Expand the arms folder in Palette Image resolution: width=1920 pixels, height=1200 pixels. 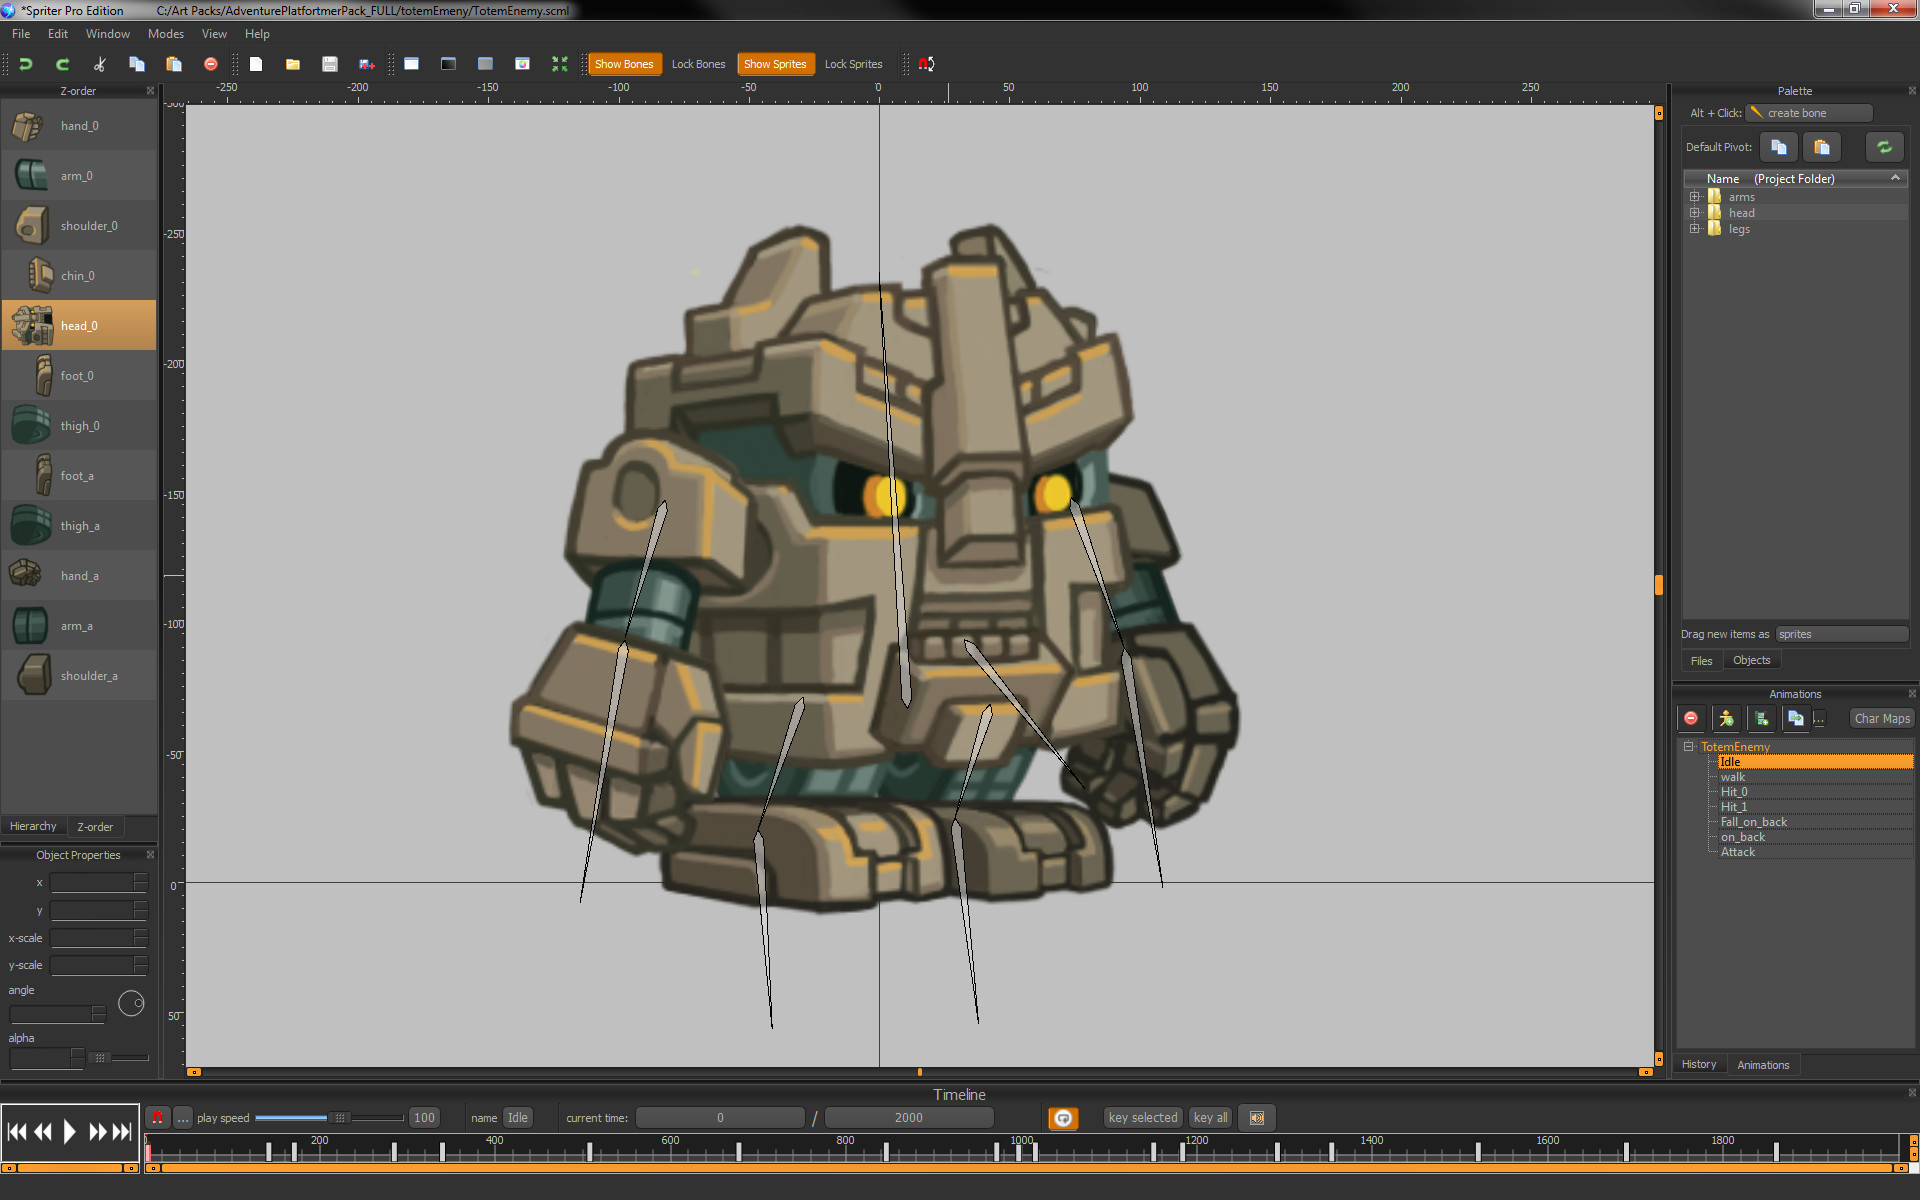click(1695, 197)
